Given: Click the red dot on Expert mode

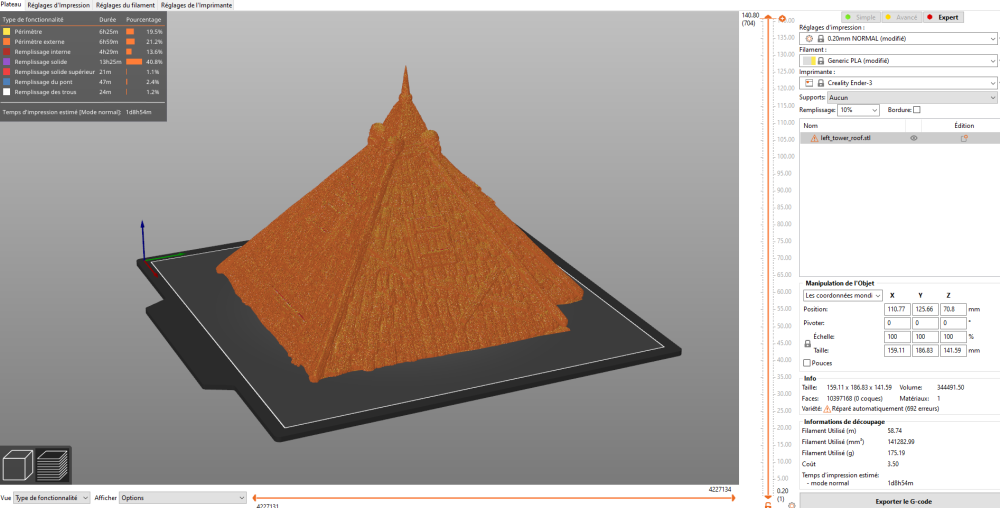Looking at the screenshot, I should (930, 17).
